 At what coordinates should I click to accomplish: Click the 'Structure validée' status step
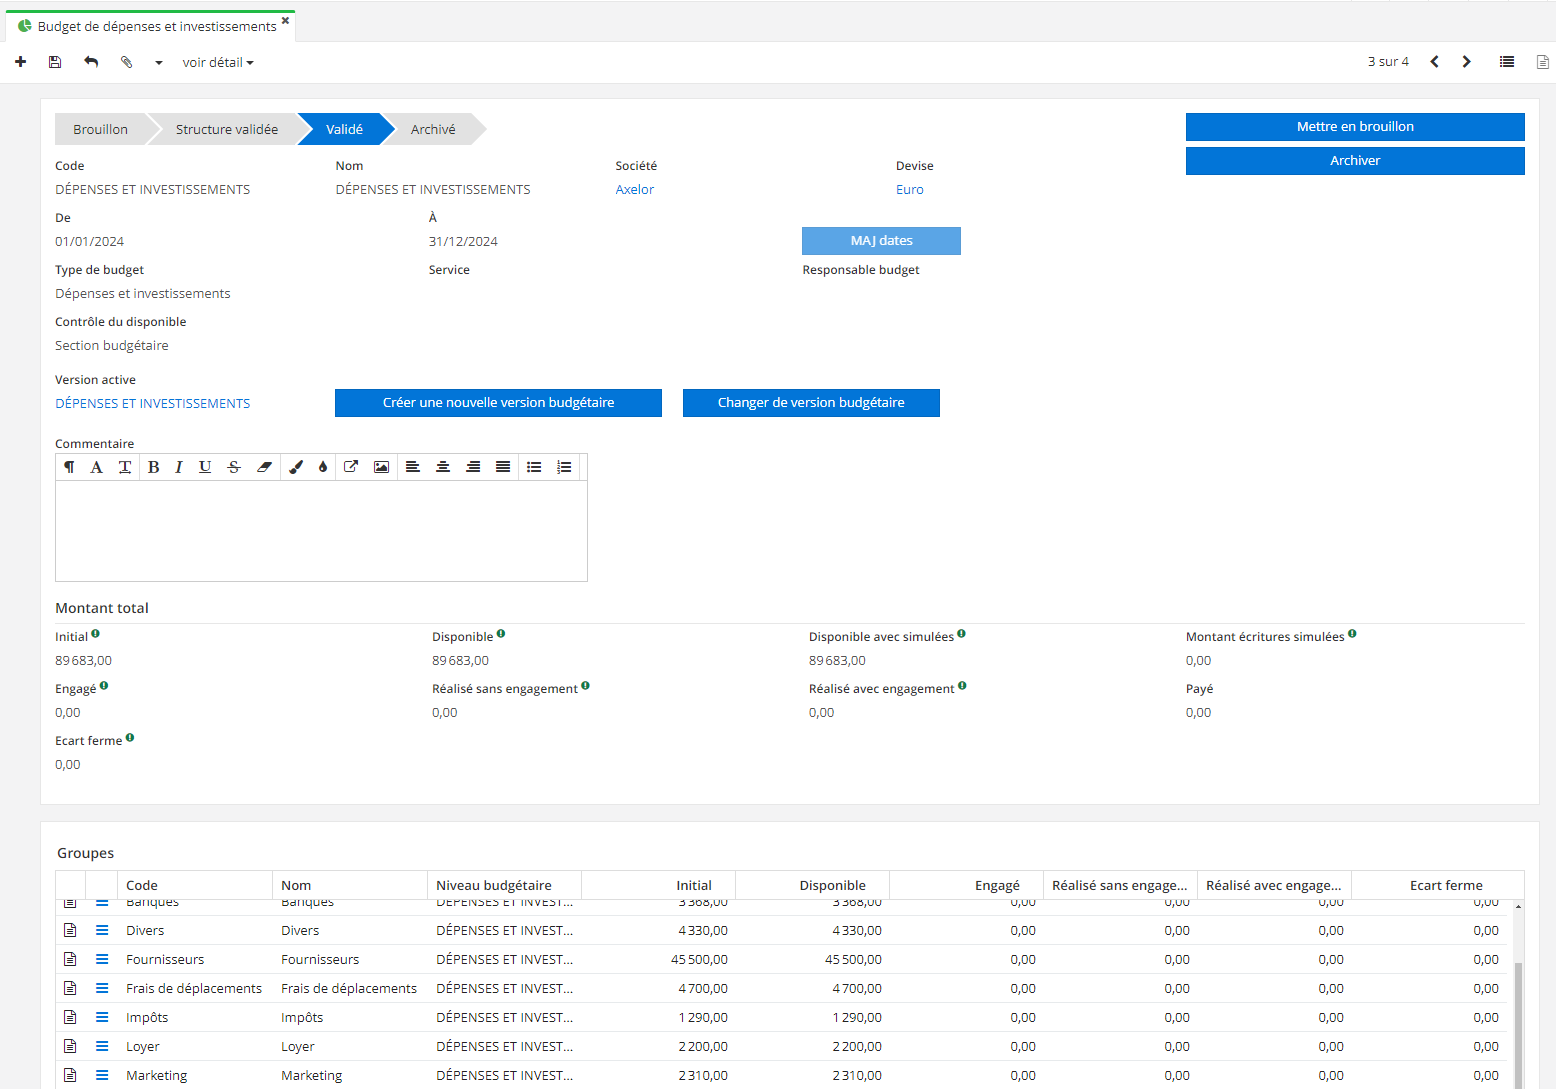(227, 129)
